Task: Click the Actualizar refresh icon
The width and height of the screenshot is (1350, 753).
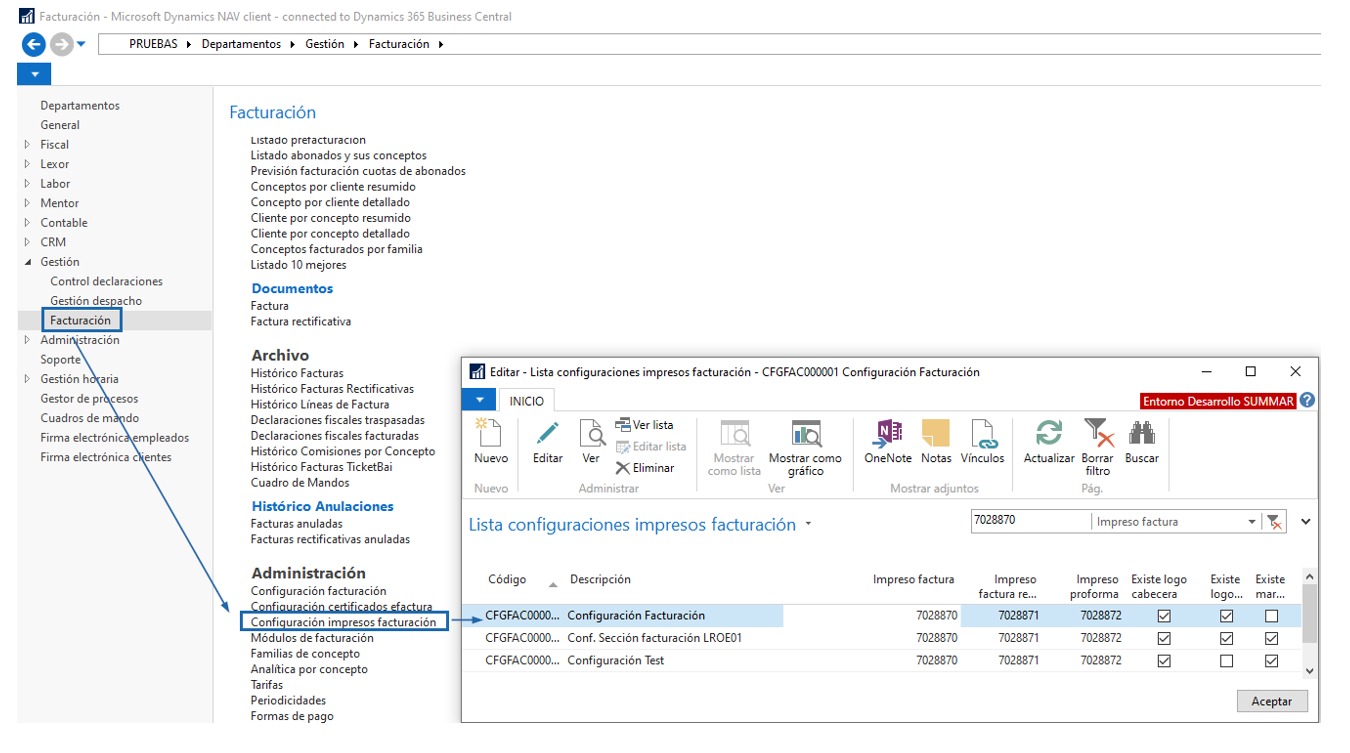Action: pyautogui.click(x=1048, y=435)
